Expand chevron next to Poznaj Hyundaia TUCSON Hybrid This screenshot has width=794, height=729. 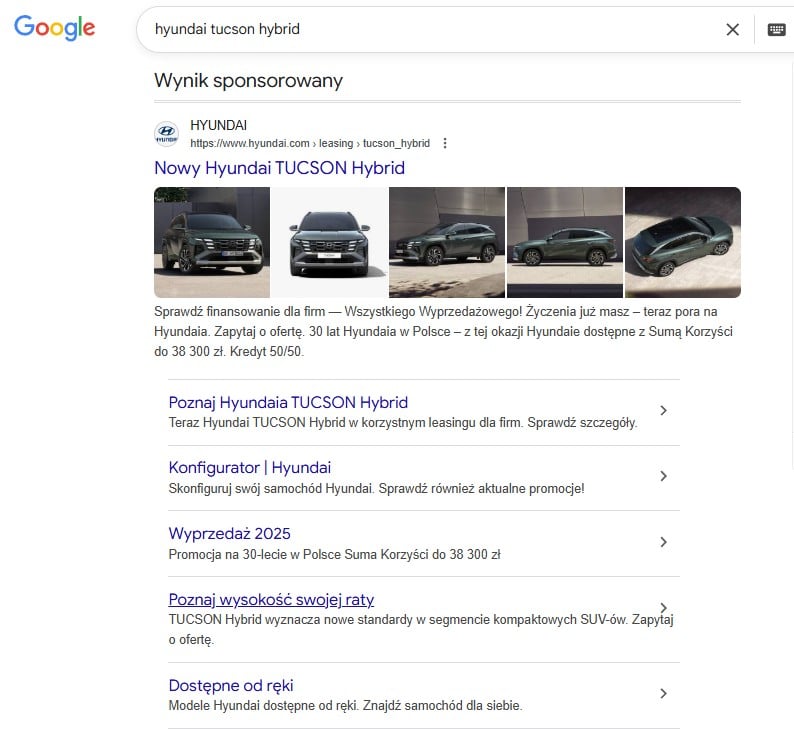pyautogui.click(x=663, y=411)
